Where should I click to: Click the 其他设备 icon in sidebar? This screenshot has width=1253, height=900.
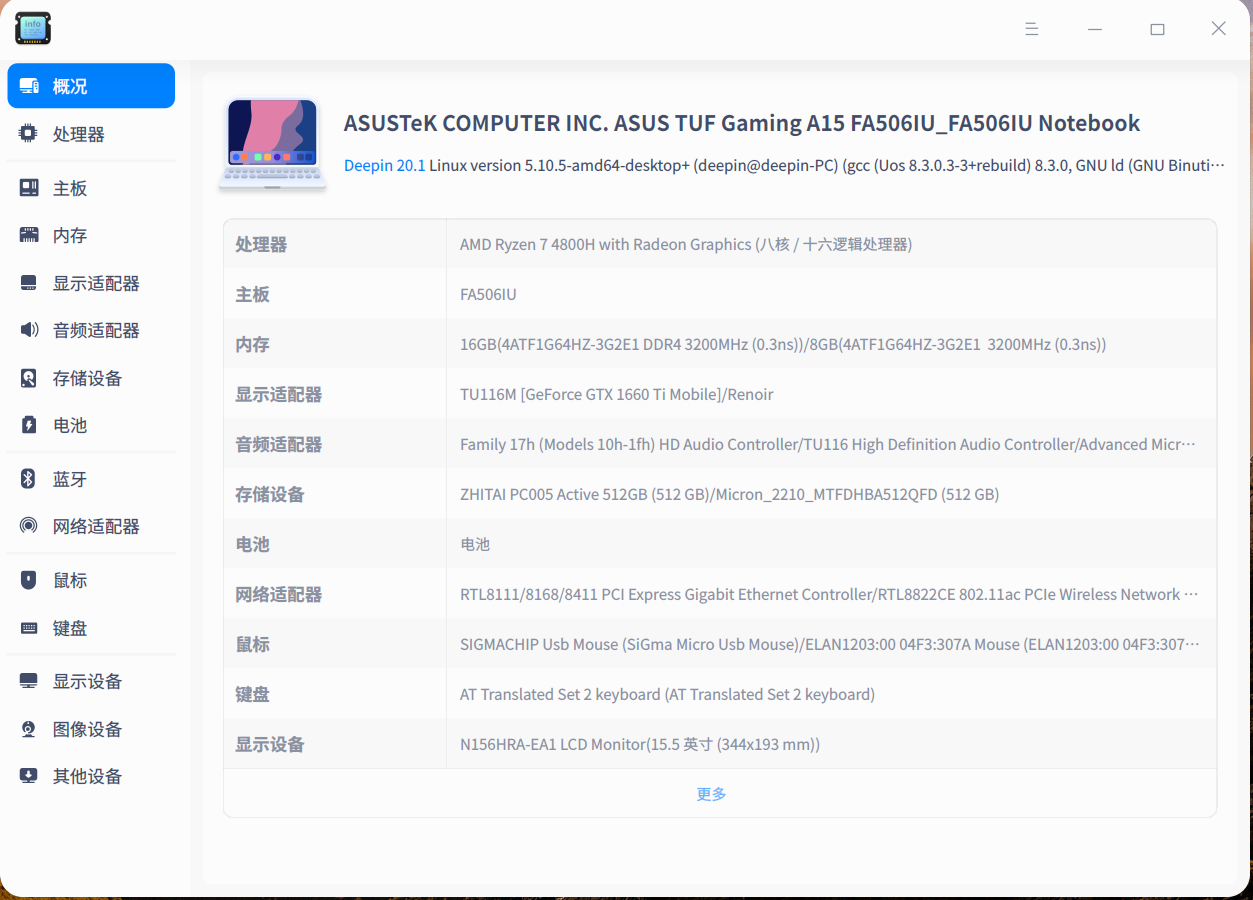[29, 776]
